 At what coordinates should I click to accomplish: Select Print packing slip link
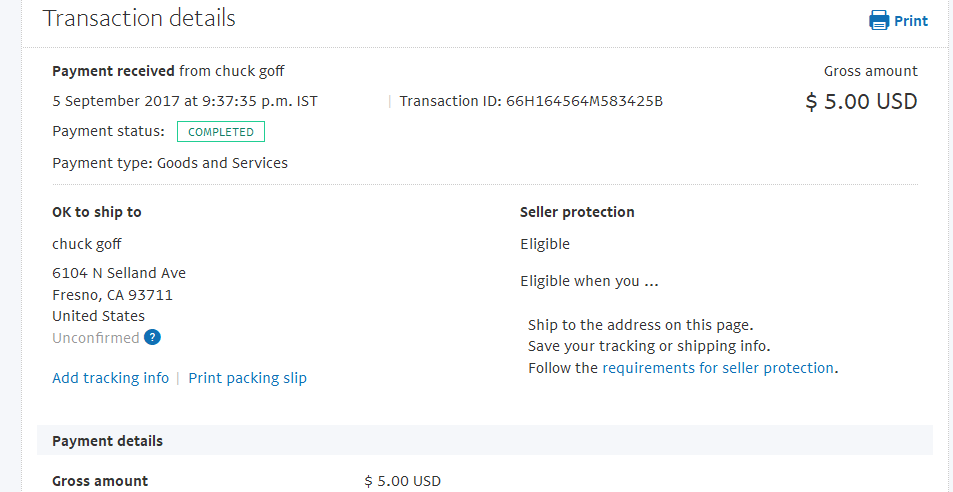pos(247,378)
